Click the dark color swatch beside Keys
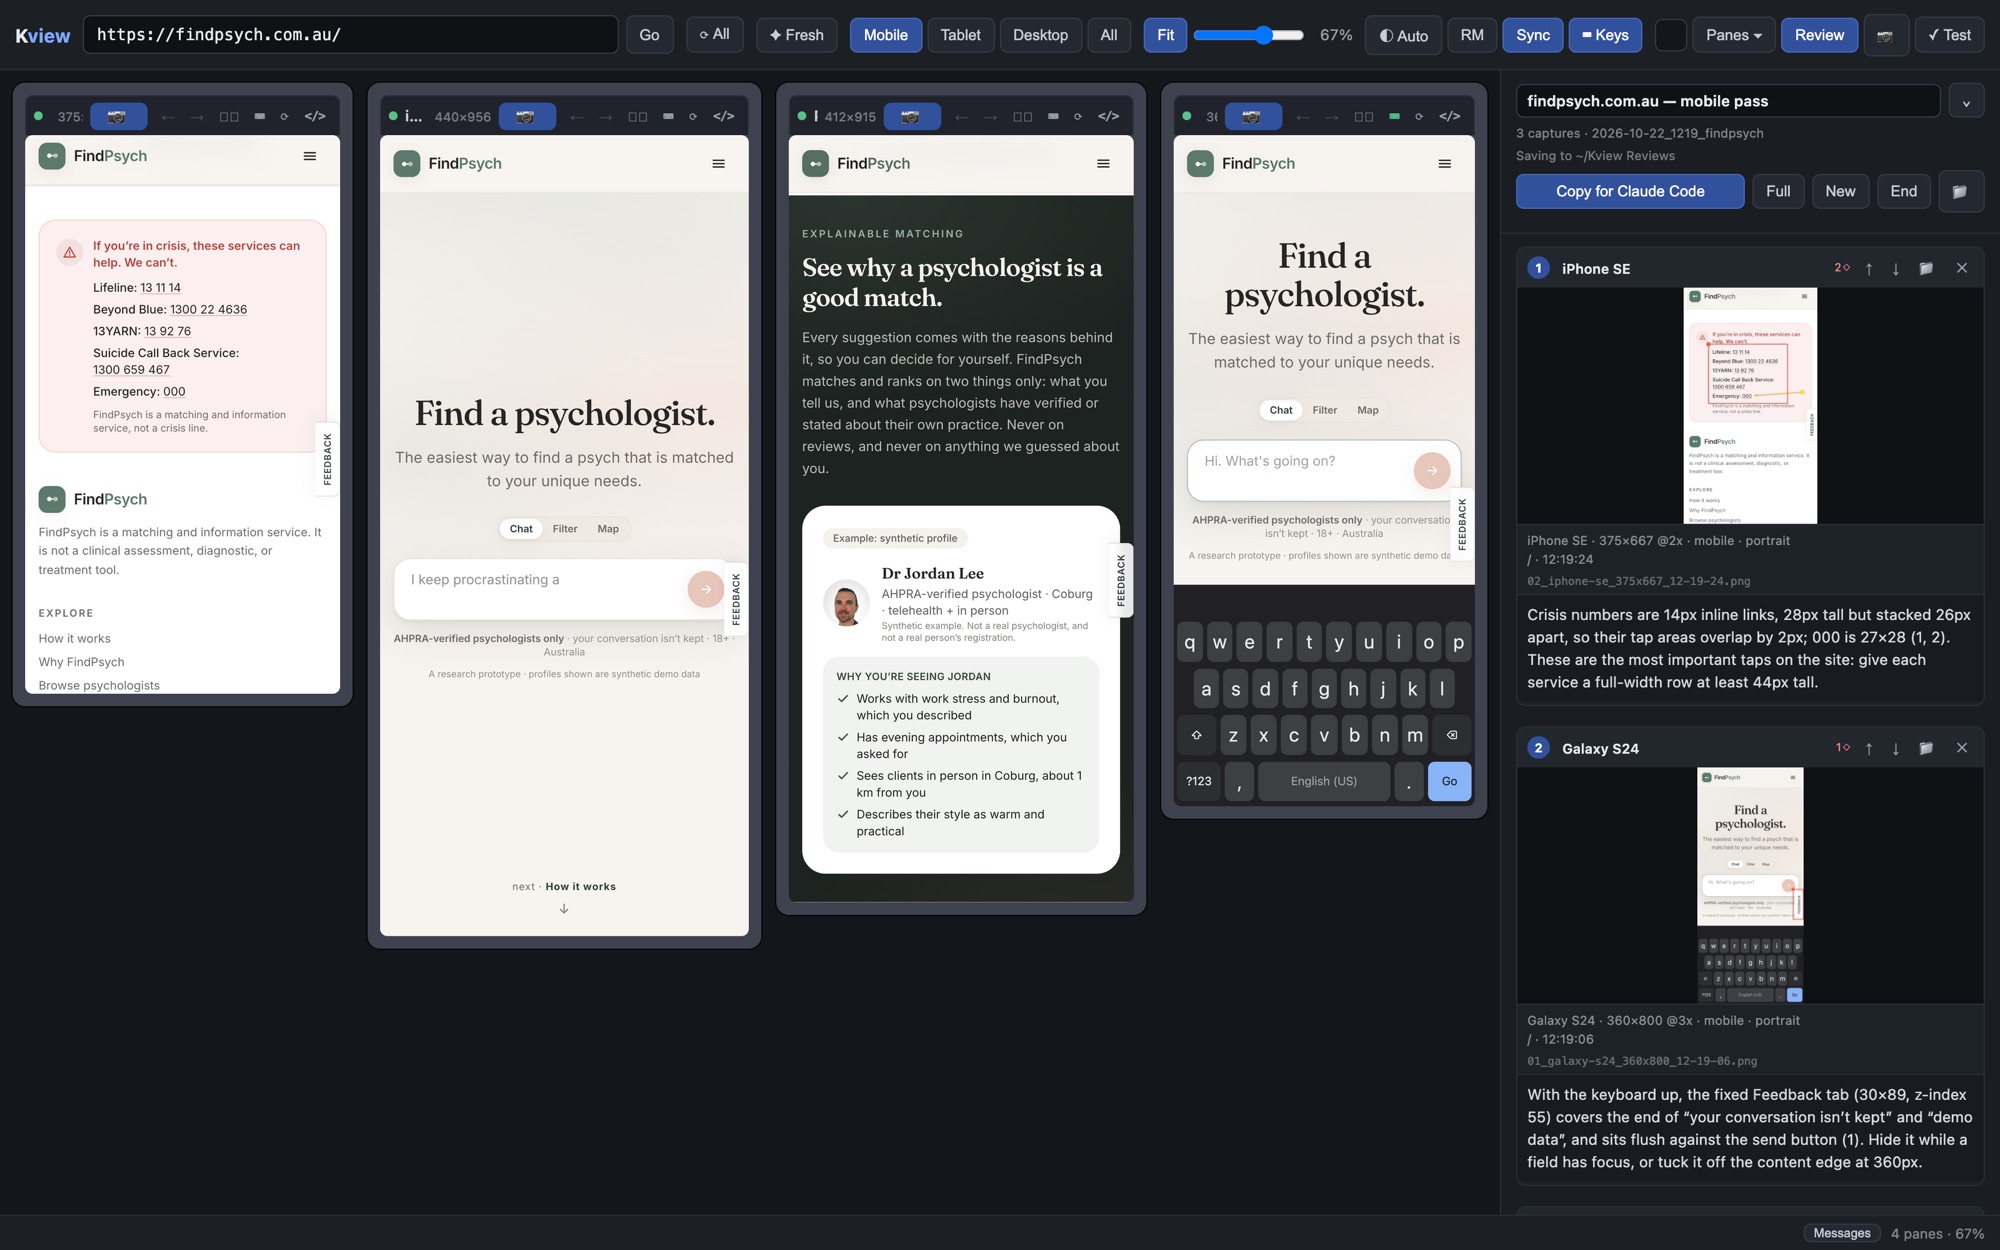This screenshot has width=2000, height=1250. point(1670,35)
